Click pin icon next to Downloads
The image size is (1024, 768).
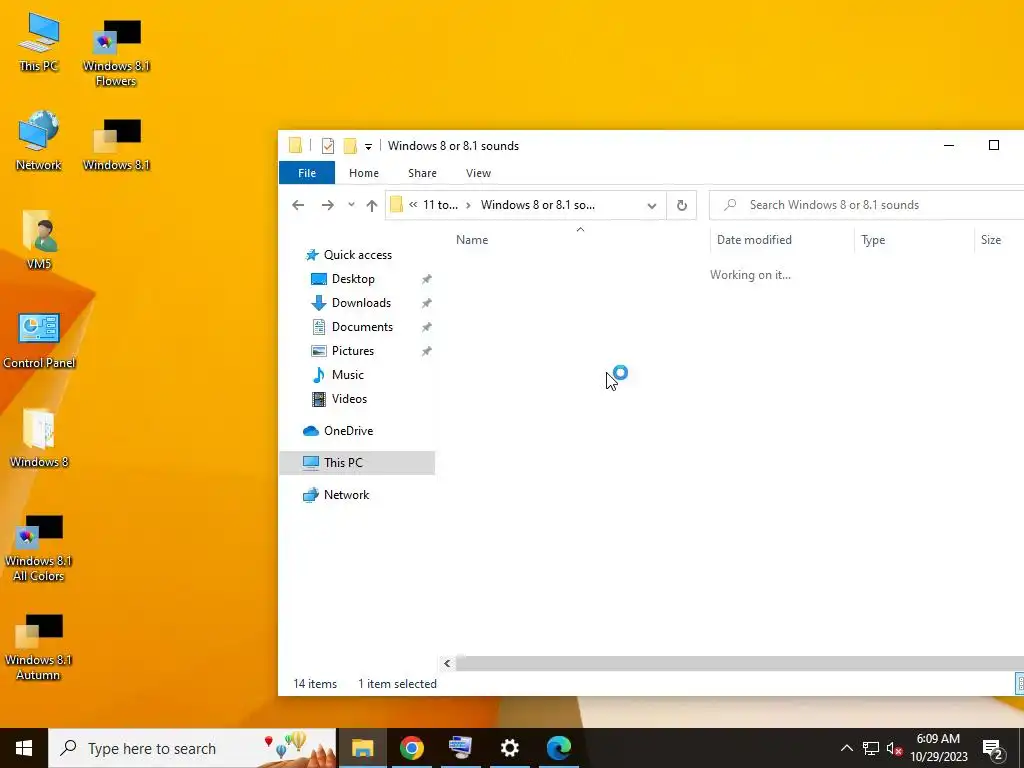426,303
